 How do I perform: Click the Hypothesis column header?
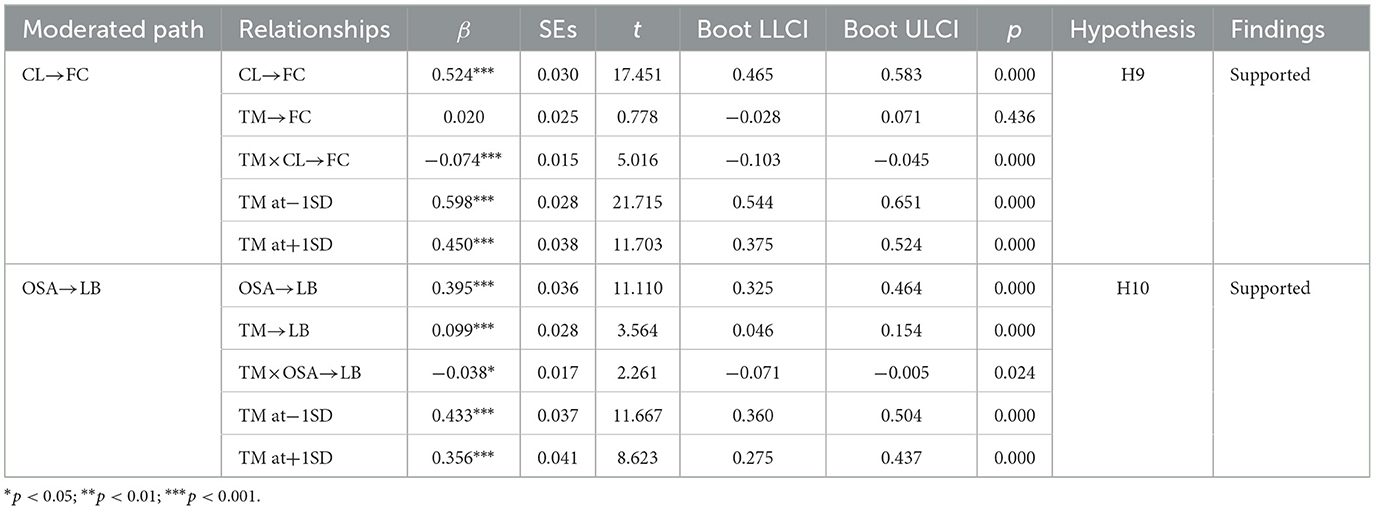tap(1133, 30)
